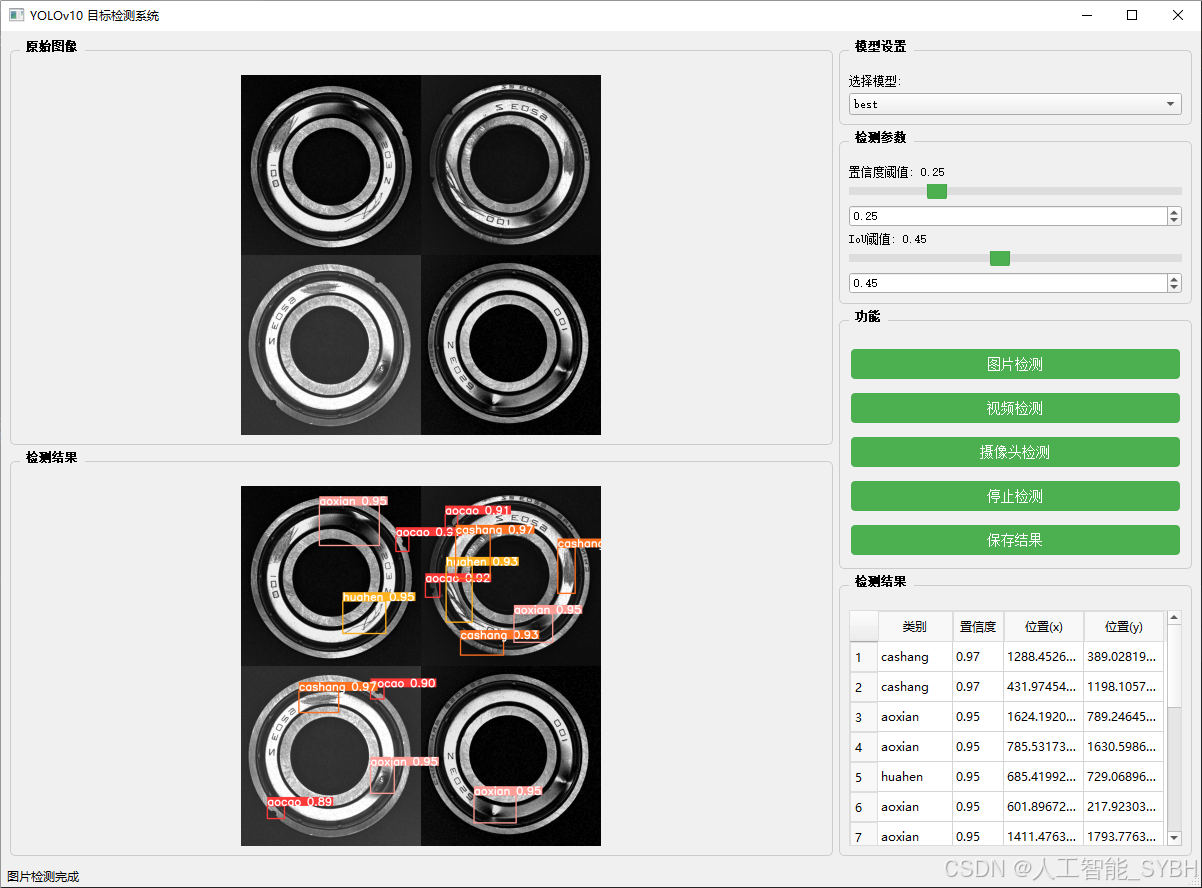The height and width of the screenshot is (888, 1202).
Task: Click the 1288.4526 x-position cell
Action: pos(1043,657)
